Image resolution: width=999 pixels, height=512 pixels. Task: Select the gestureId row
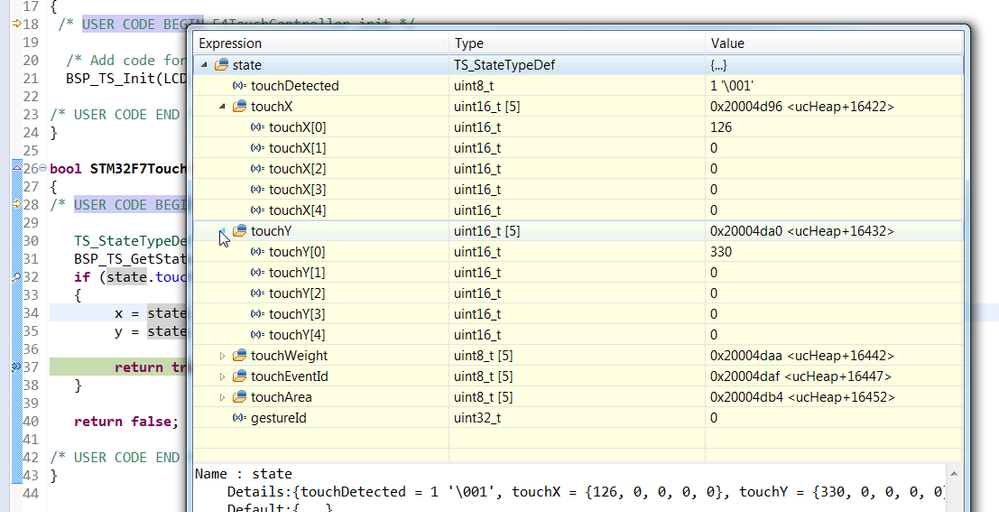pos(579,418)
